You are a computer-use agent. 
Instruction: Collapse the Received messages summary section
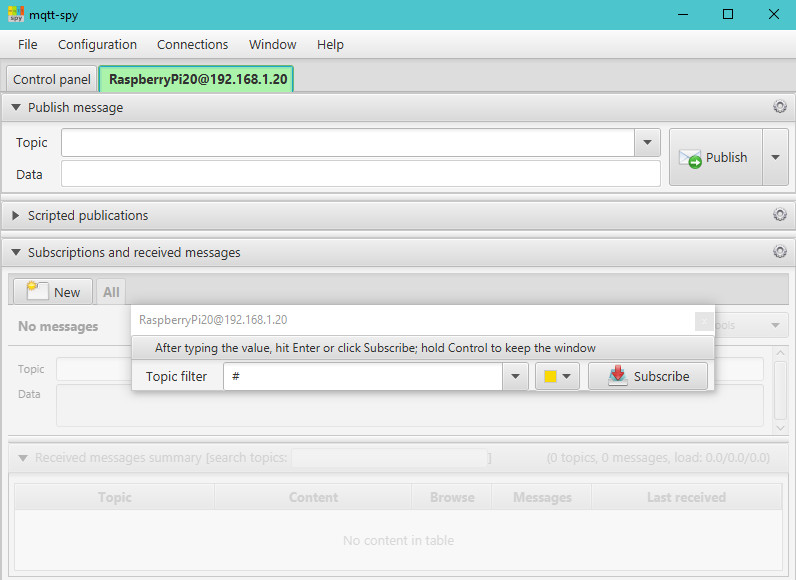[23, 458]
